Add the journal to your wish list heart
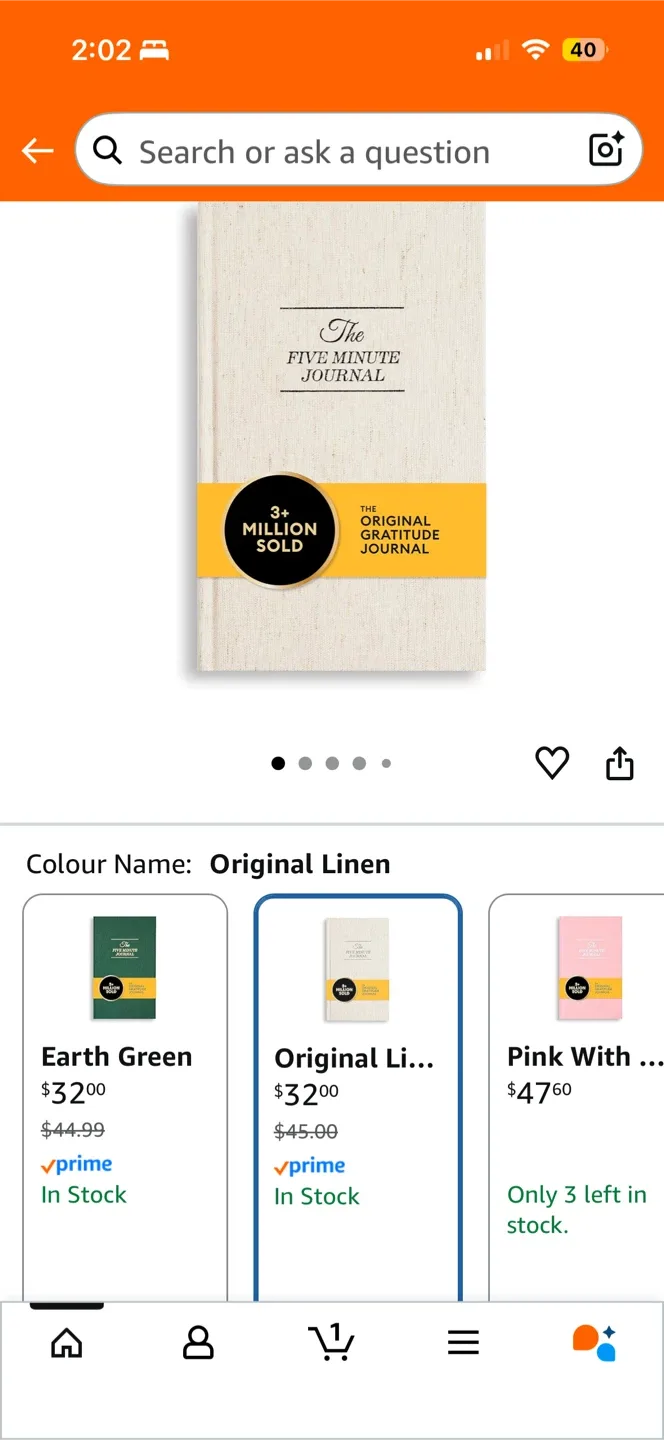This screenshot has height=1440, width=664. coord(551,762)
